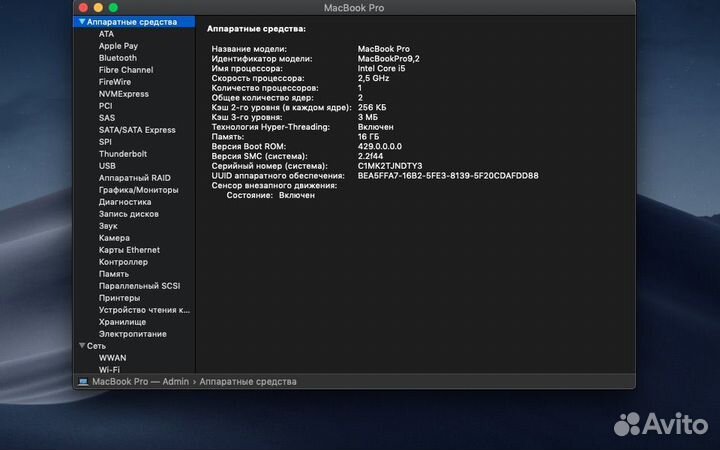
Task: Select ATA in the sidebar
Action: point(106,34)
